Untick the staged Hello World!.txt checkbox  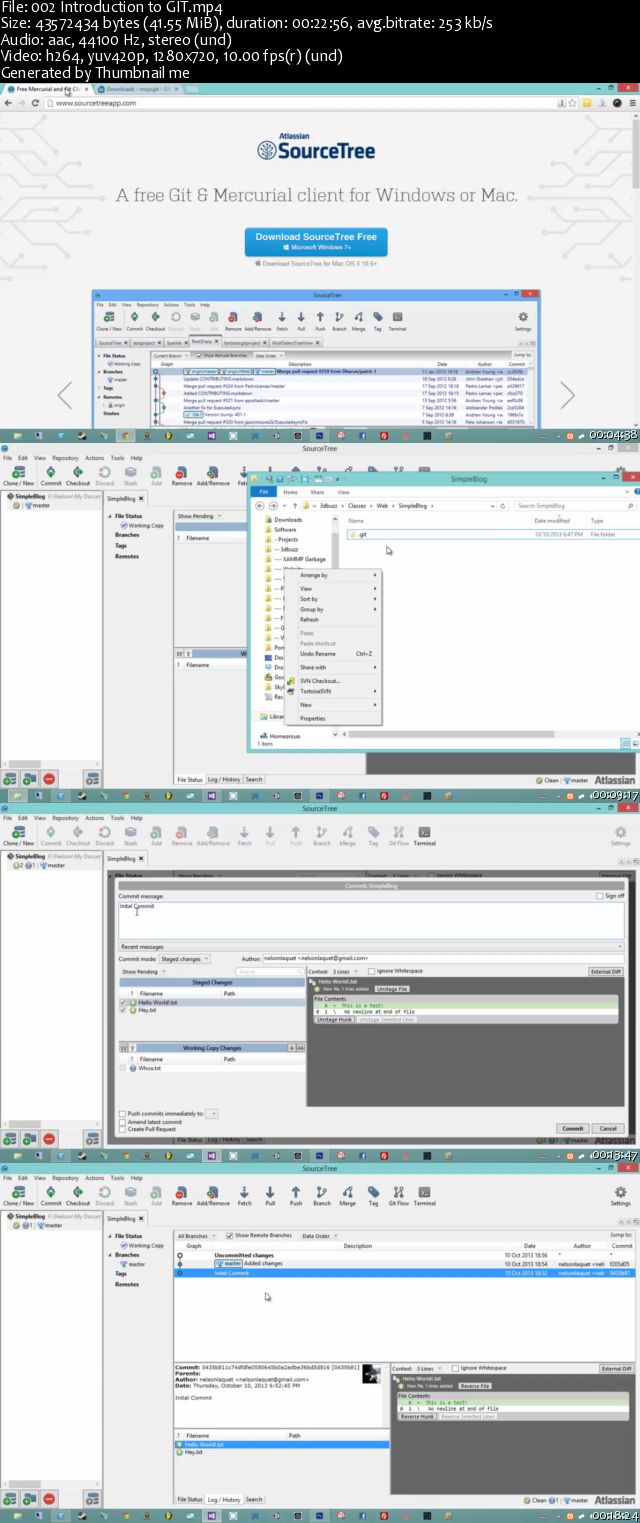123,1002
